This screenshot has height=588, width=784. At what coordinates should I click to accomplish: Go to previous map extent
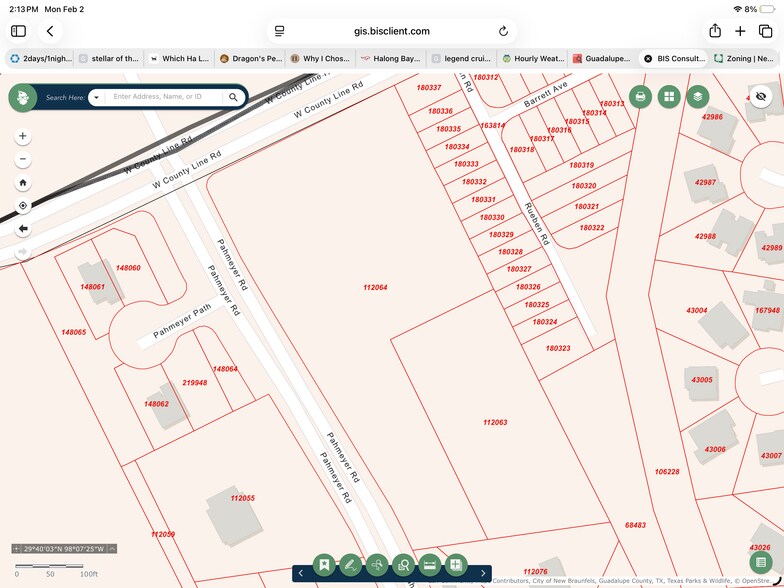tap(23, 229)
